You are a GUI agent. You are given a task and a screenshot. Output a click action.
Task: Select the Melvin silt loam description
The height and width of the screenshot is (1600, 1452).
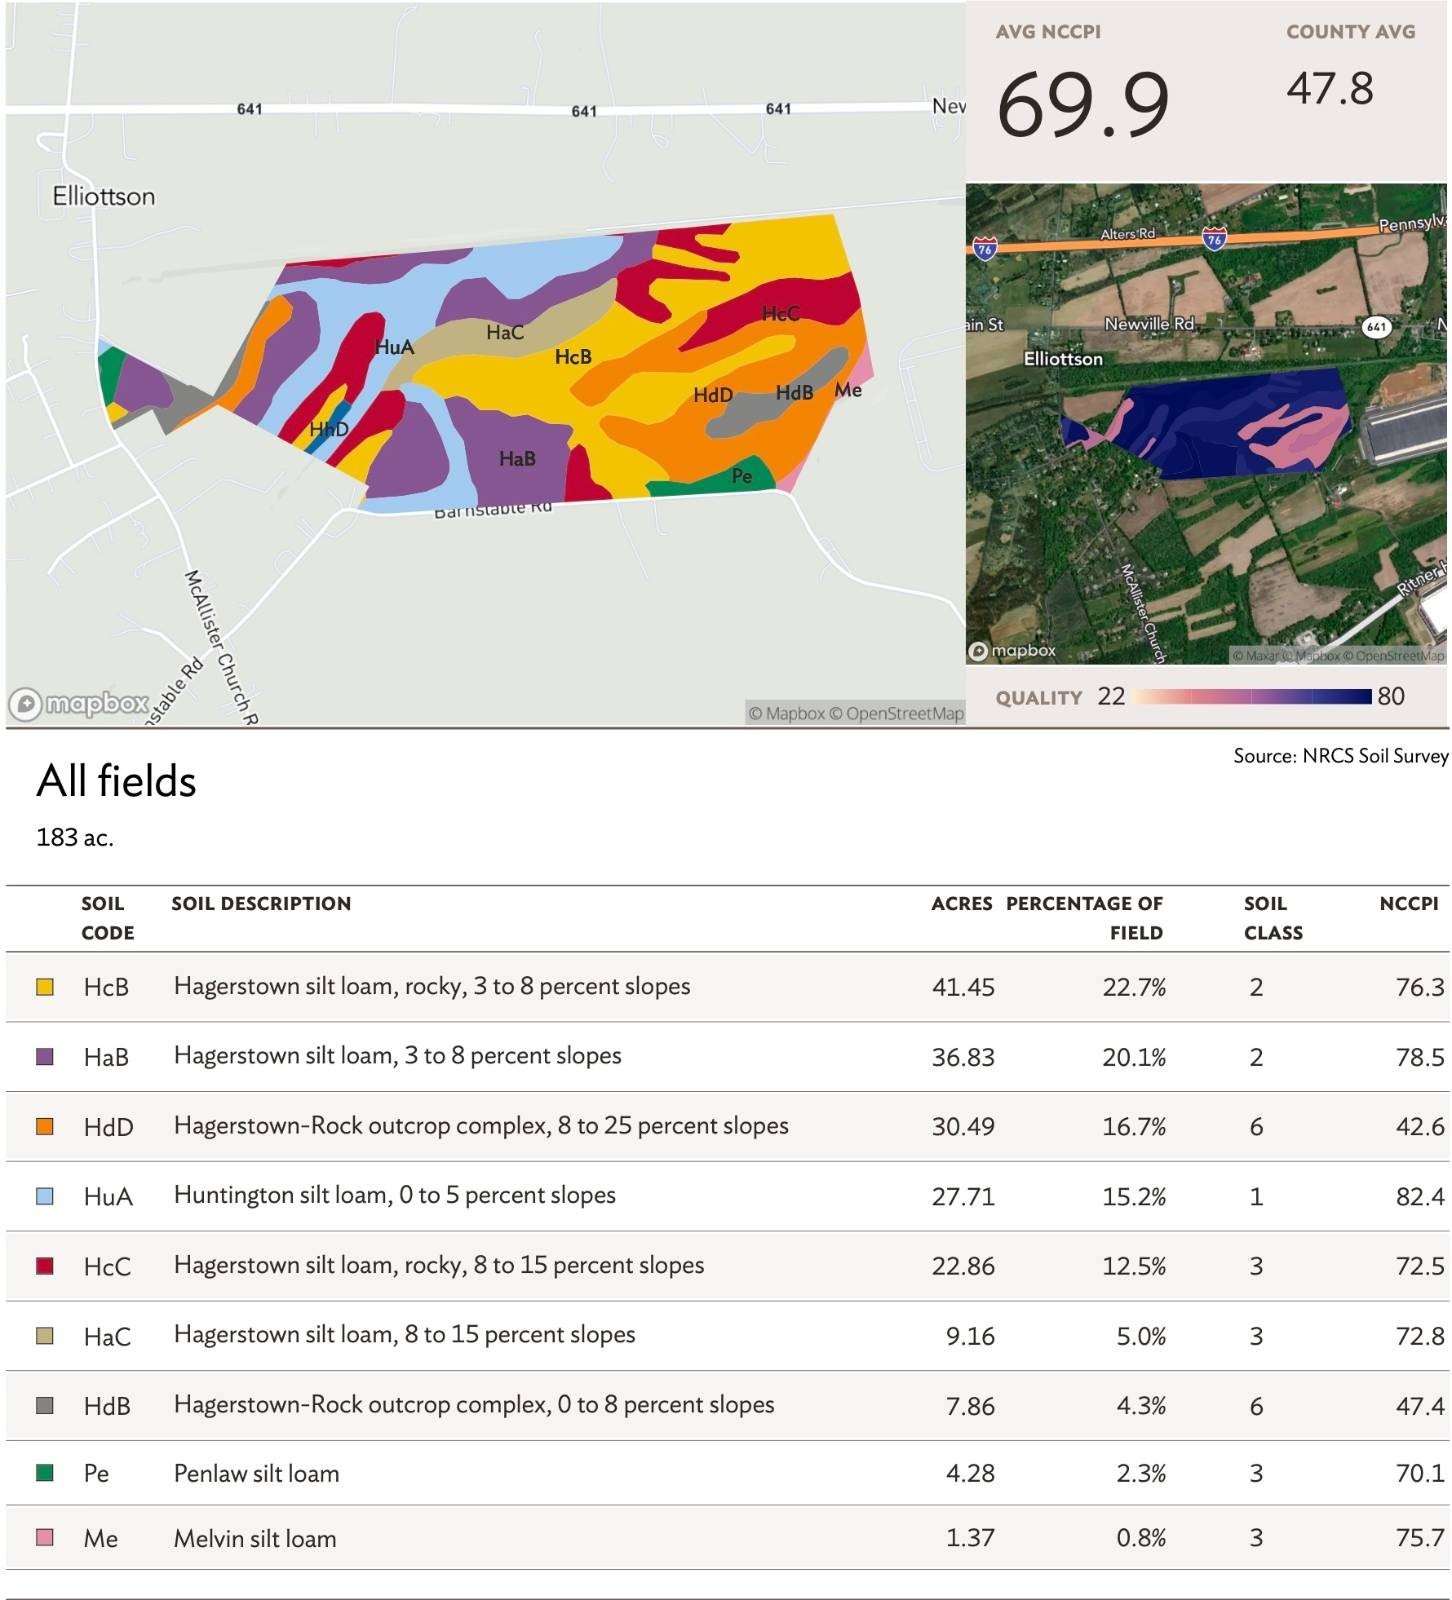[255, 1538]
